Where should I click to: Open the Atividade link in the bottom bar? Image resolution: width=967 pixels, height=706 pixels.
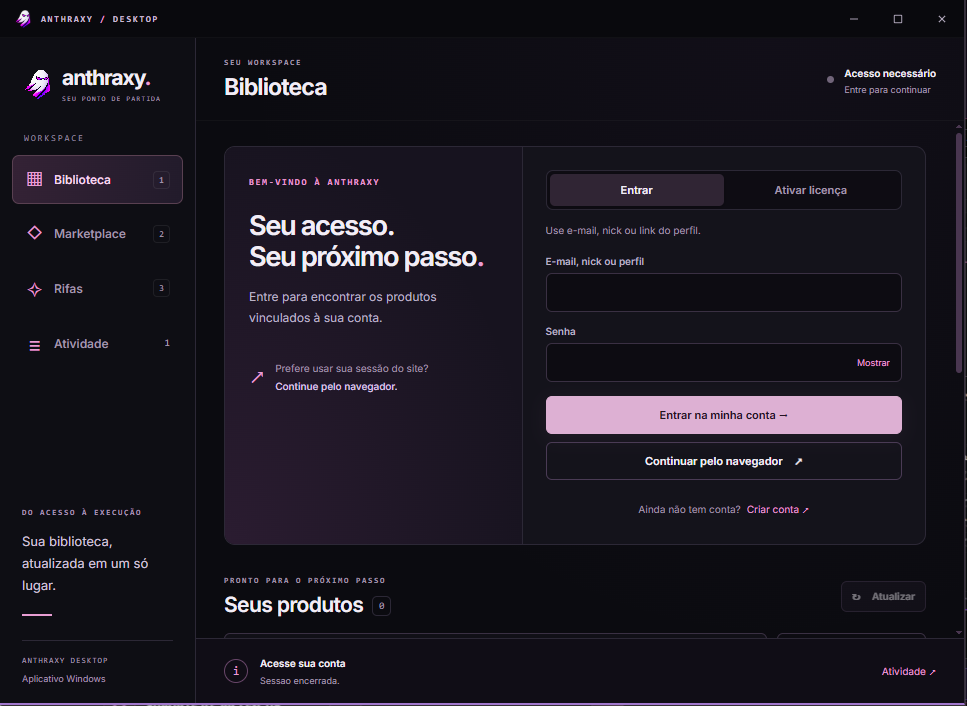[908, 671]
